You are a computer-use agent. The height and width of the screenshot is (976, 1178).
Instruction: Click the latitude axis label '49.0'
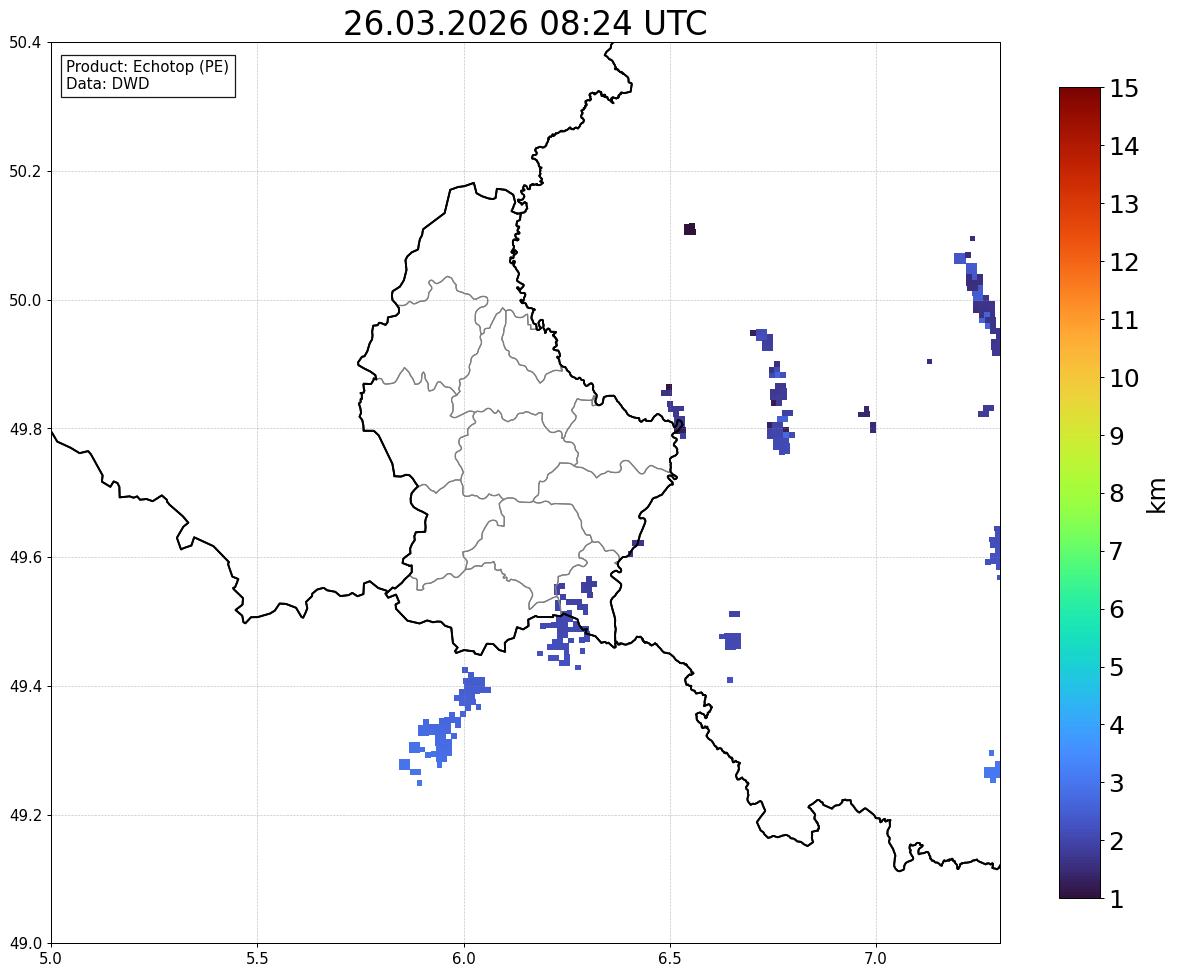pos(25,944)
